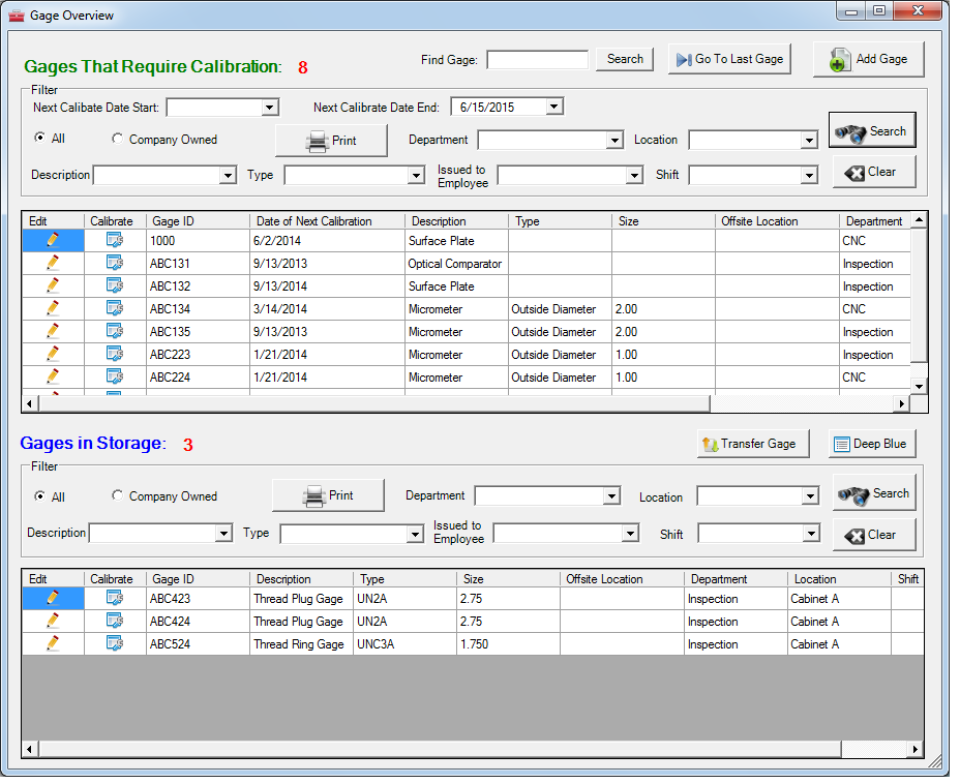Click the Edit pencil for gage ABC131
Screen dimensions: 960x784
tap(52, 263)
